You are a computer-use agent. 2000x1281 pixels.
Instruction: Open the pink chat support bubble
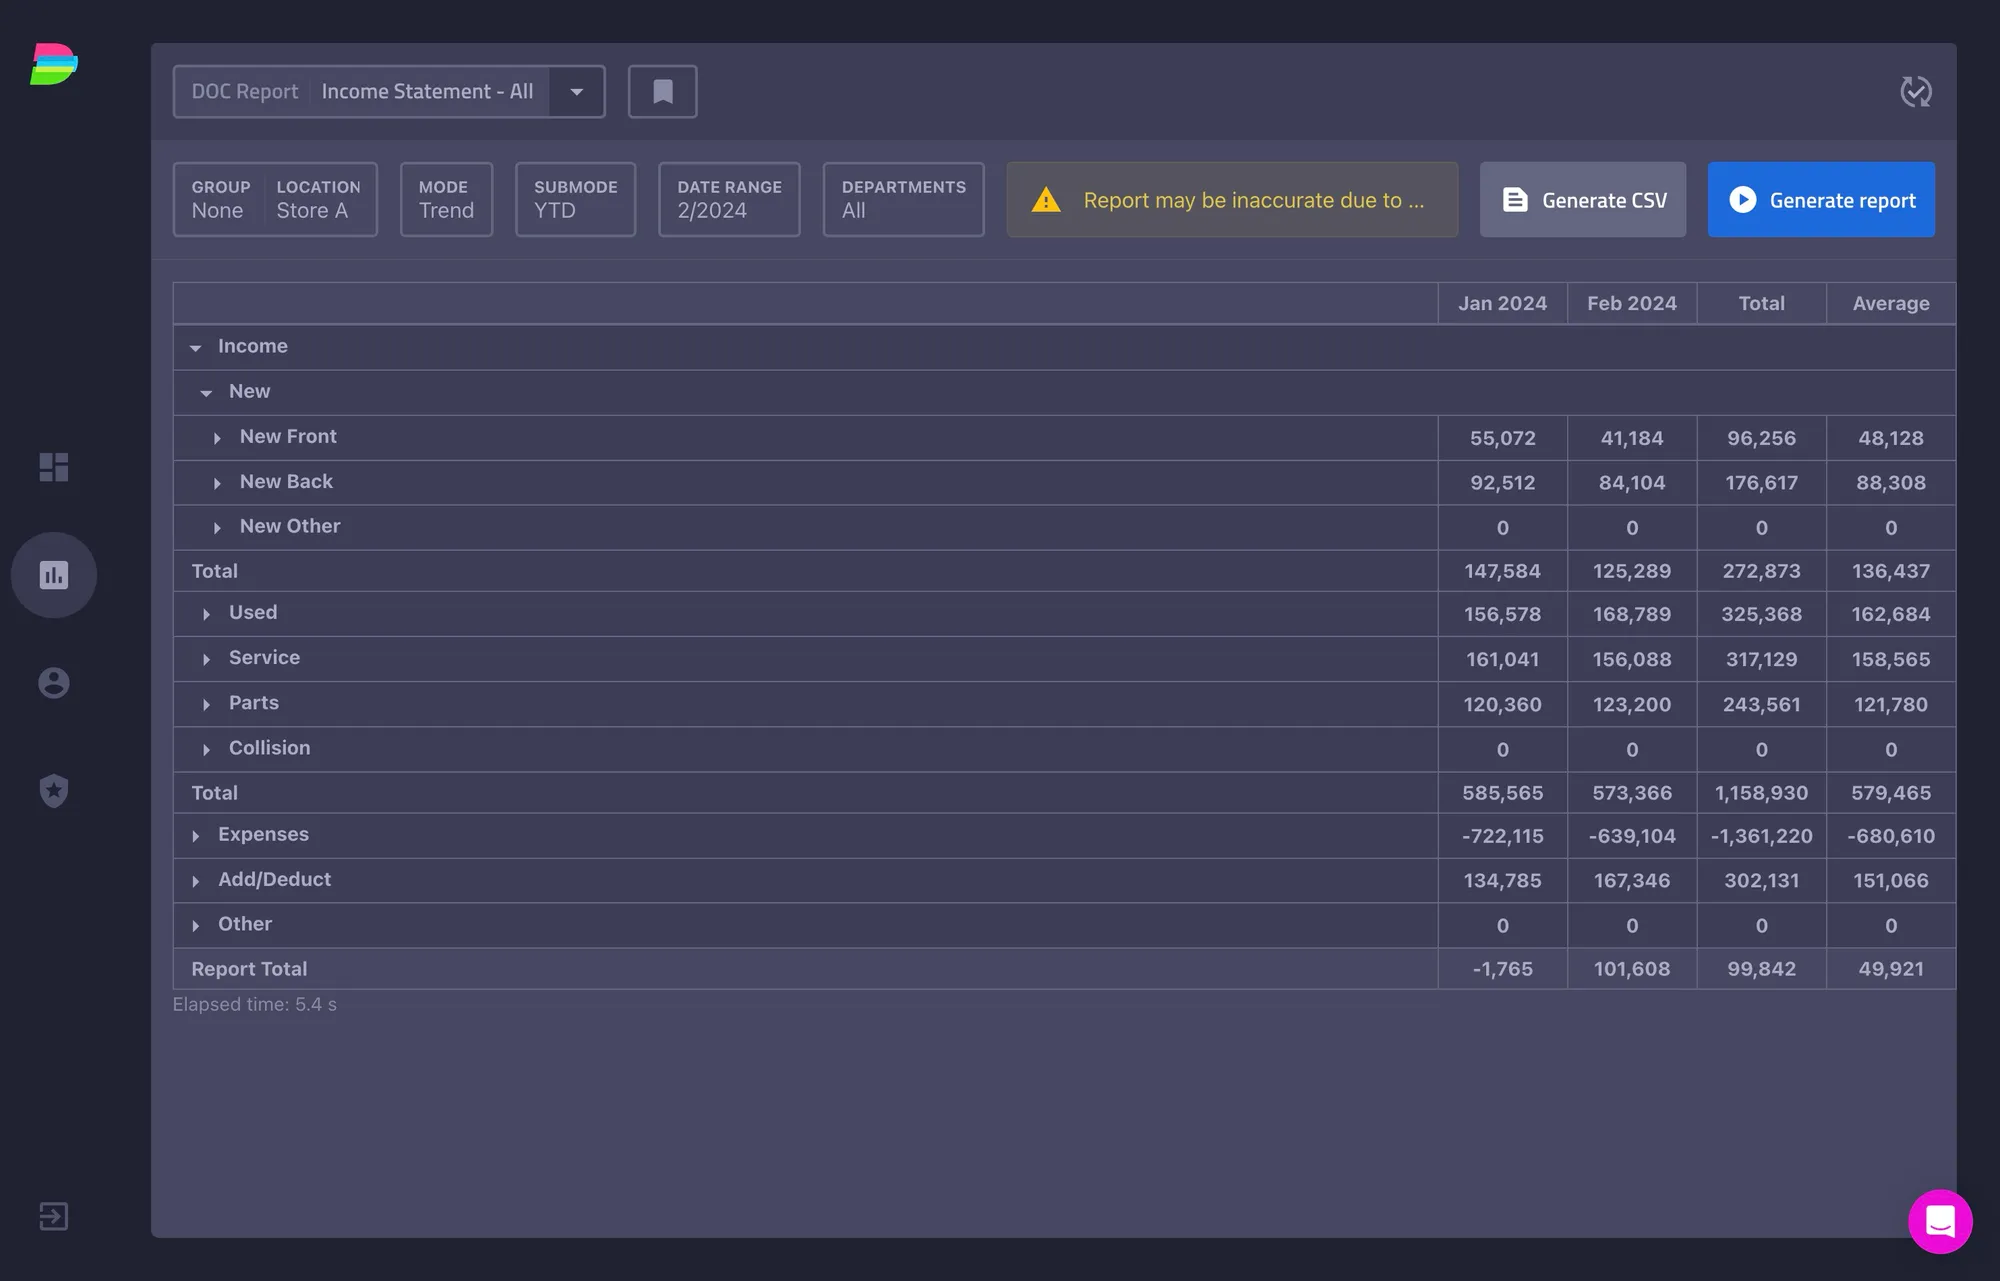(1940, 1221)
